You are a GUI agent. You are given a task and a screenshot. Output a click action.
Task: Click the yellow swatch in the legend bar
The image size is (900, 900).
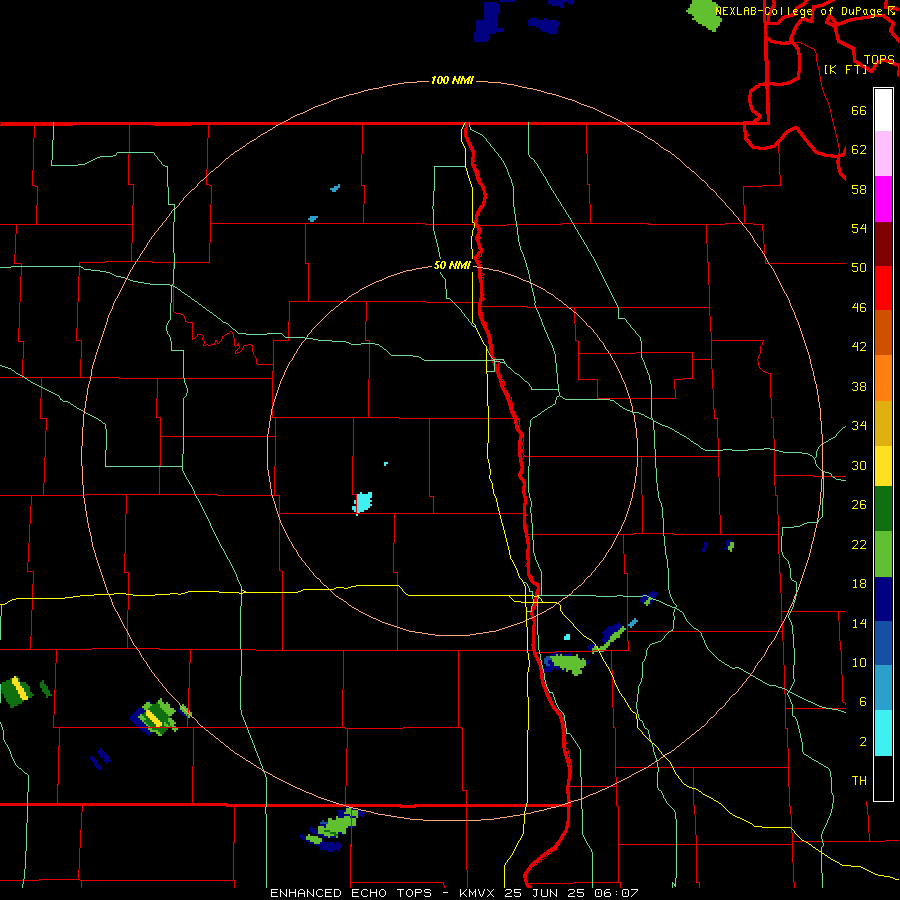[883, 466]
